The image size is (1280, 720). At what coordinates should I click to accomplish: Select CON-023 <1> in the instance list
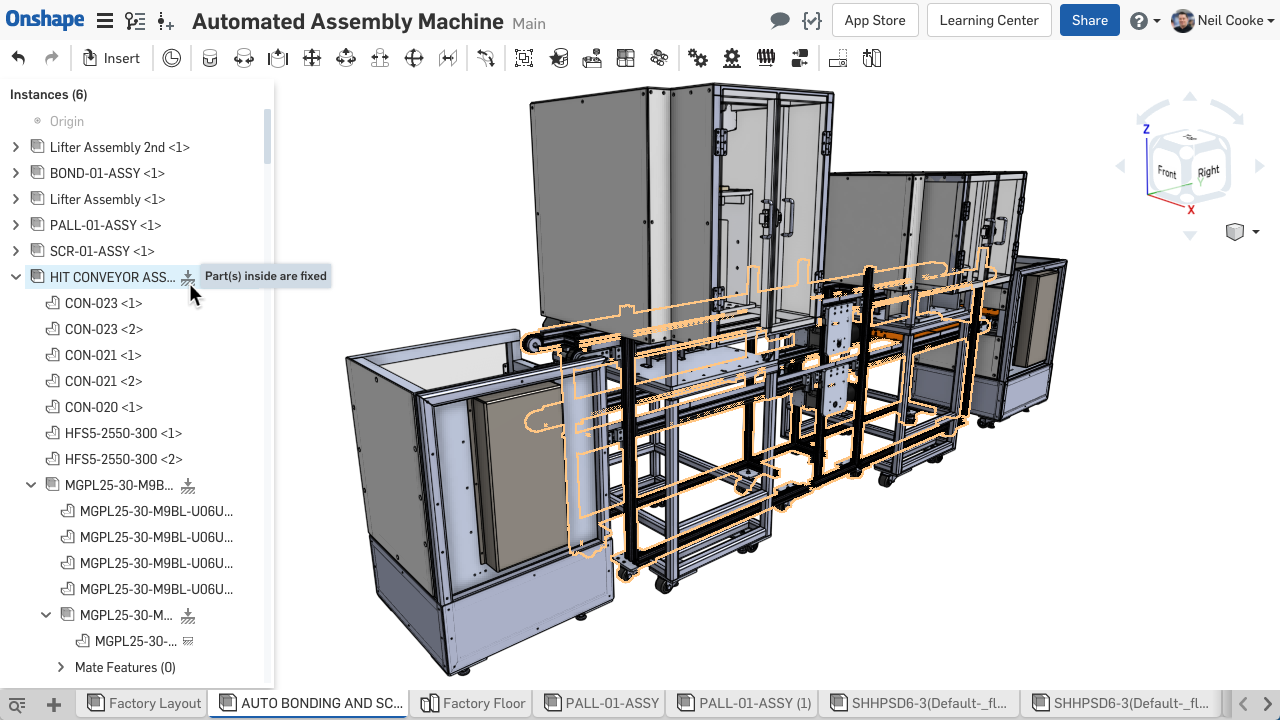point(103,303)
